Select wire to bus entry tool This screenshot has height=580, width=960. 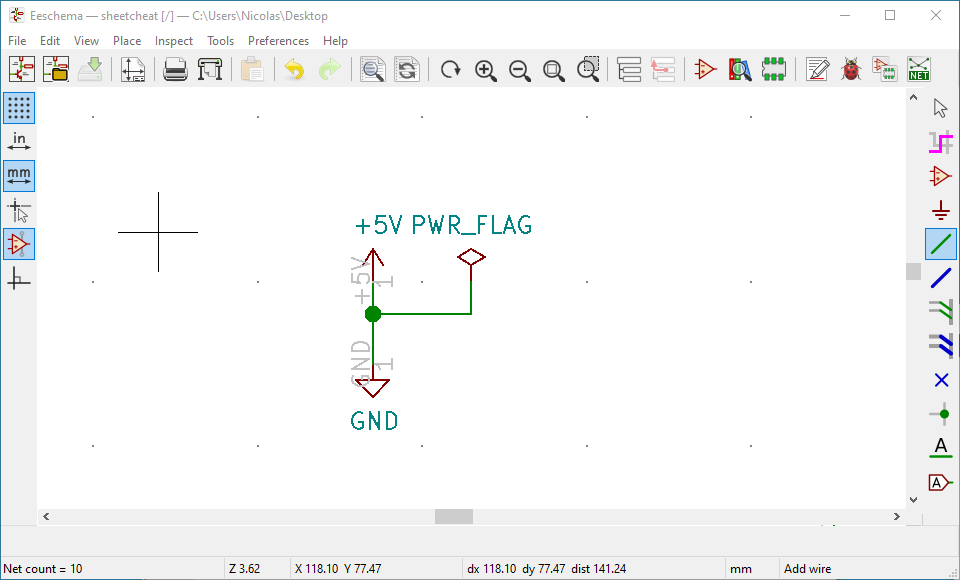pyautogui.click(x=941, y=312)
